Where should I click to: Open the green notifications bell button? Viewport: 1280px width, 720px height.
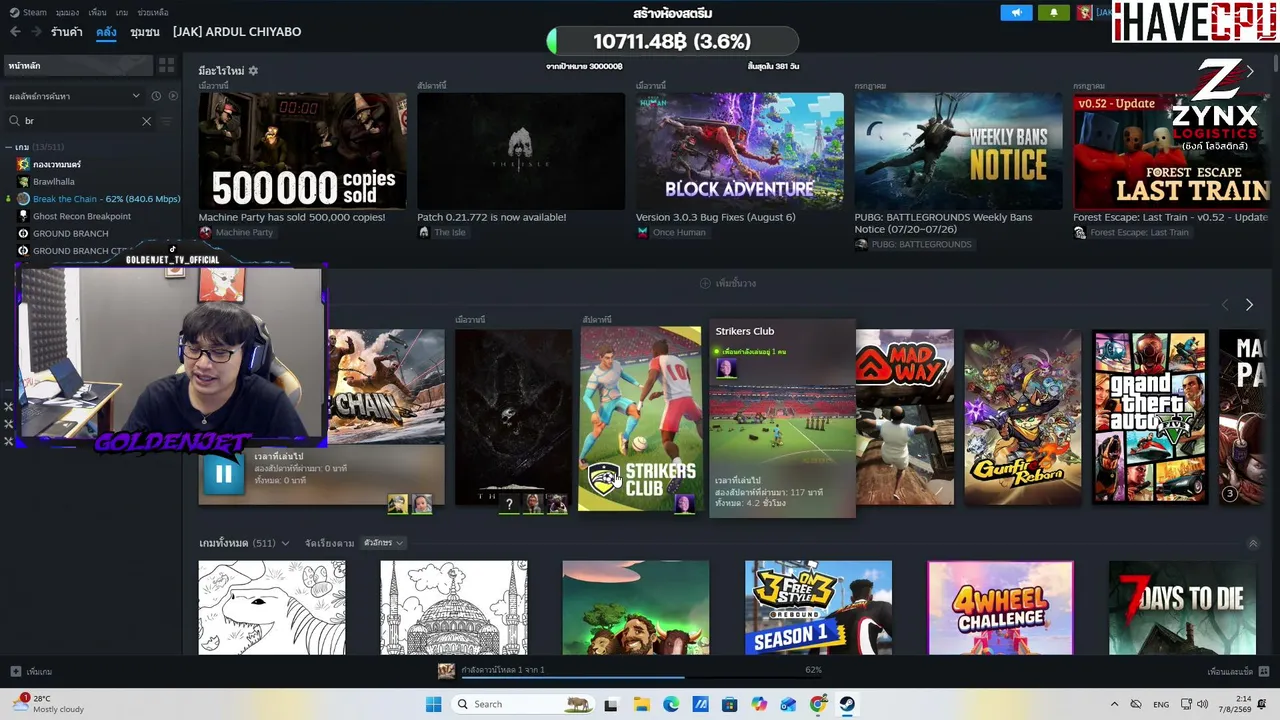coord(1053,13)
